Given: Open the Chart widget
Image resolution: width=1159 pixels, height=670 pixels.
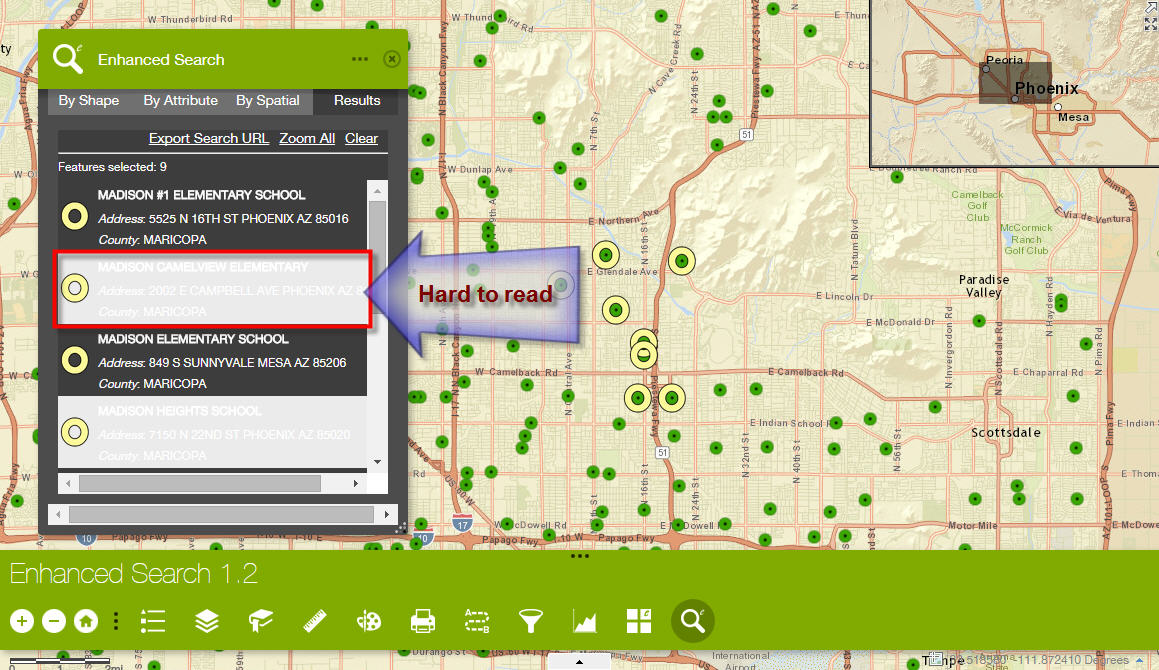Looking at the screenshot, I should click(x=585, y=621).
